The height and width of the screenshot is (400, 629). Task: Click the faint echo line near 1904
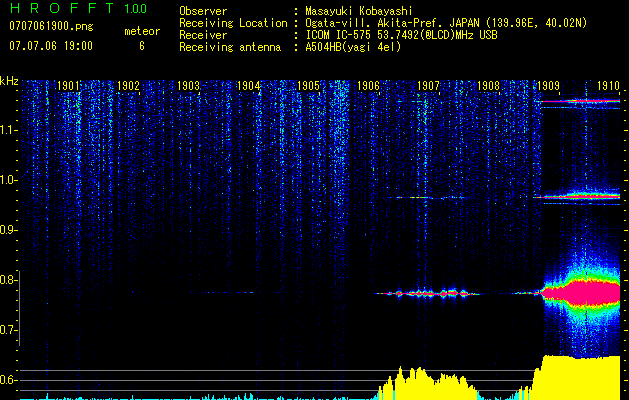coord(227,292)
